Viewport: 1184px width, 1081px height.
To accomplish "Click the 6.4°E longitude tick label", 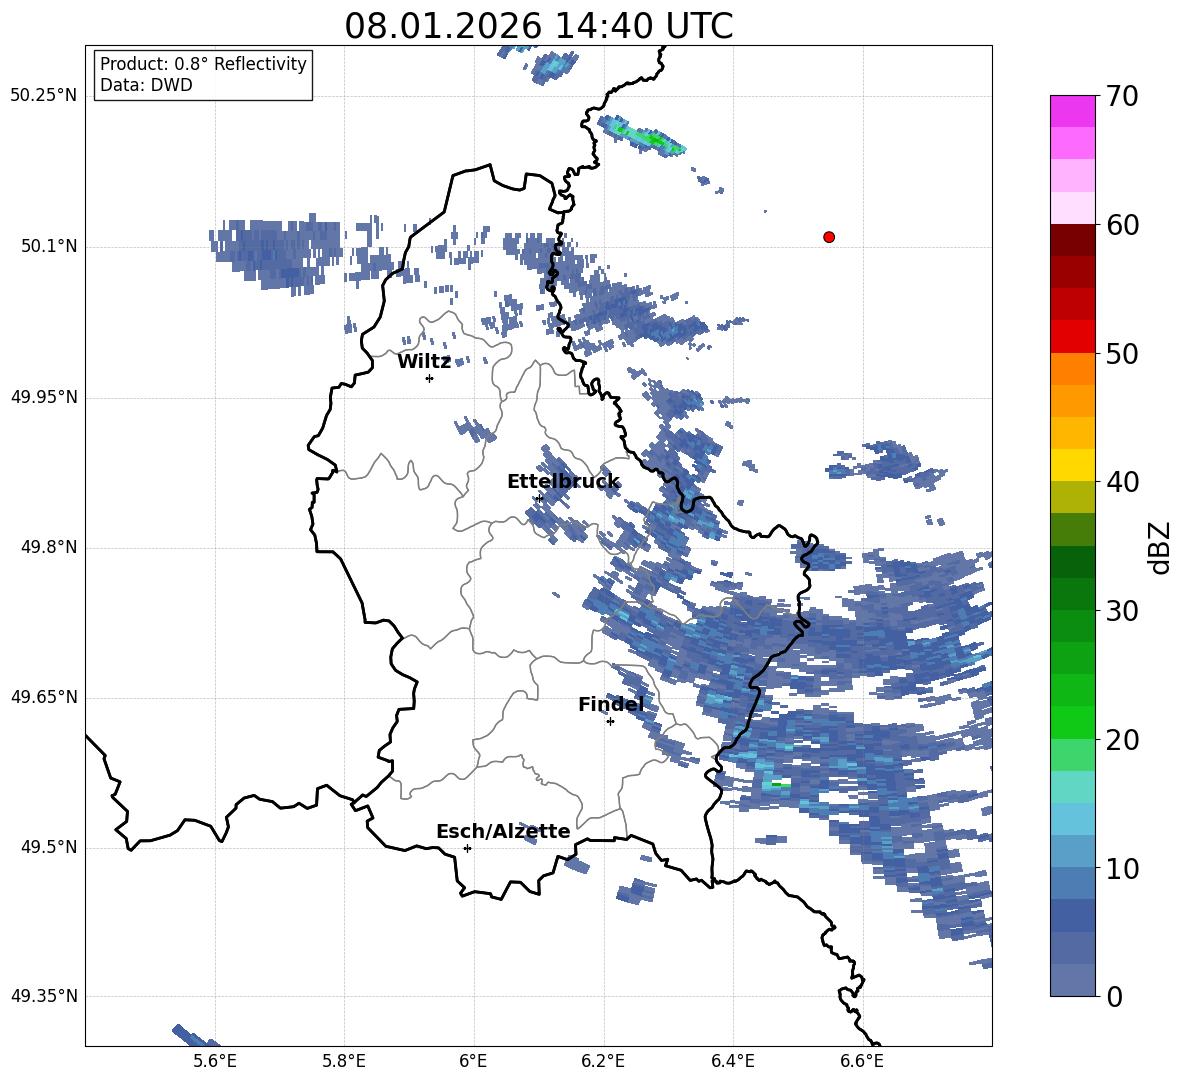I will point(732,1061).
